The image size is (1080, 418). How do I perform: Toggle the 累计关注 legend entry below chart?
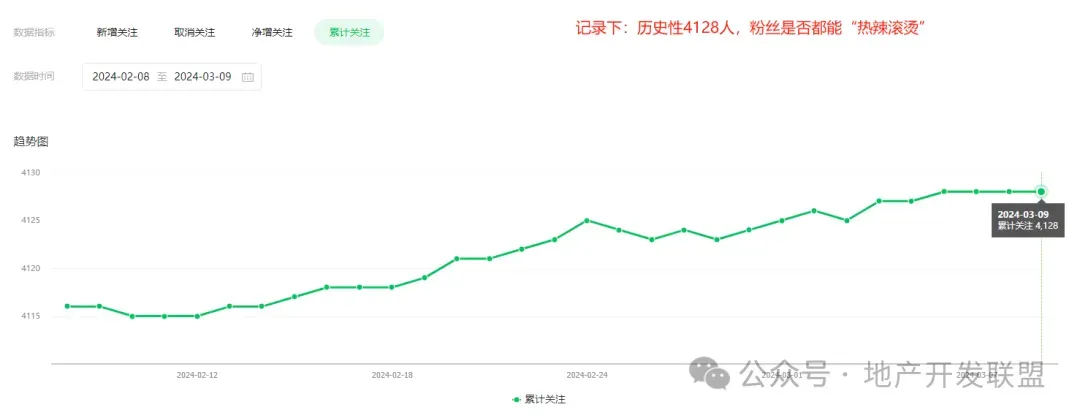(539, 399)
